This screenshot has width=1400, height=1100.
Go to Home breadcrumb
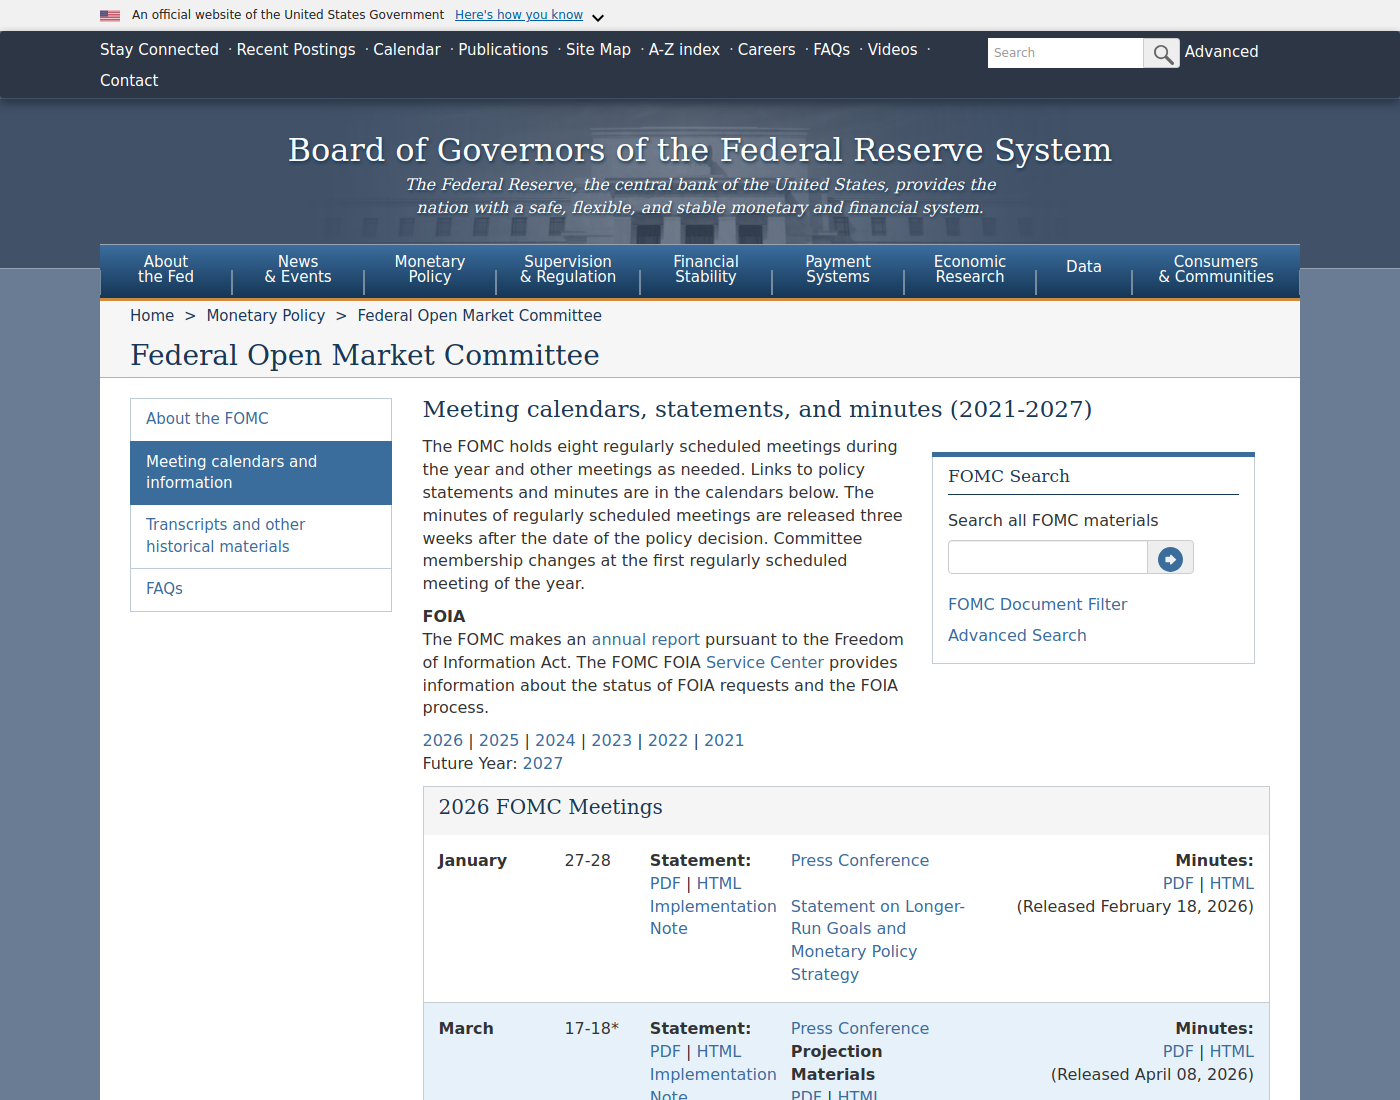point(152,316)
